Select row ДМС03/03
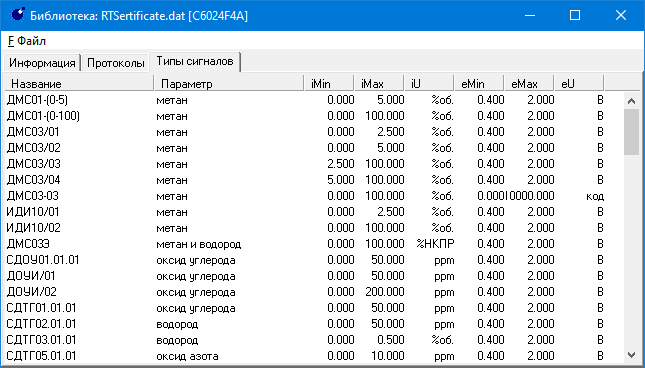Image resolution: width=645 pixels, height=368 pixels. click(305, 164)
